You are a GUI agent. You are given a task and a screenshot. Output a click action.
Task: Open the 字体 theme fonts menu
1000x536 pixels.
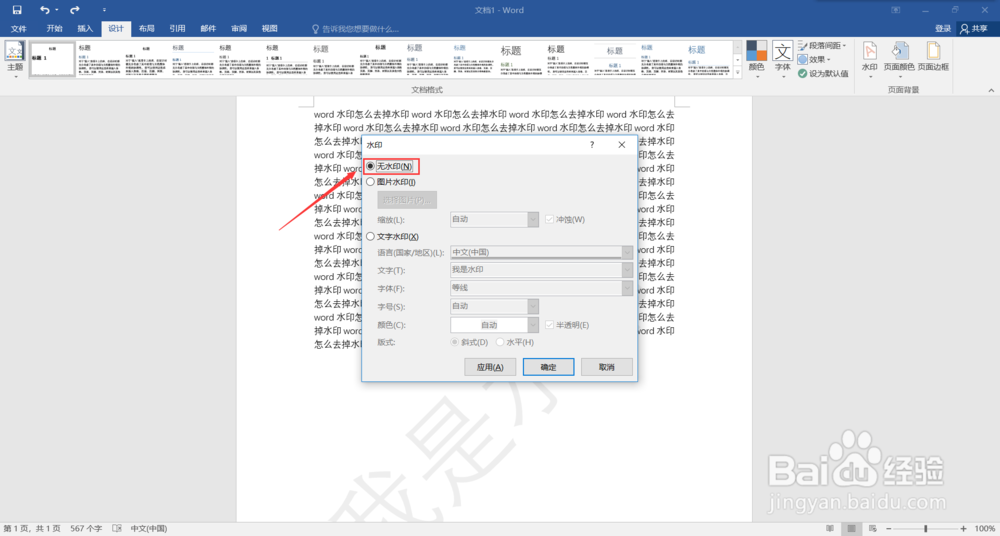(x=783, y=59)
